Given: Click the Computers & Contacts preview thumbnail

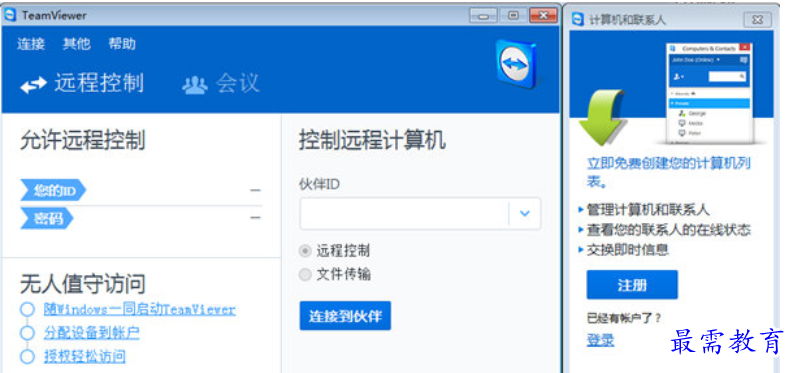Looking at the screenshot, I should pos(709,94).
